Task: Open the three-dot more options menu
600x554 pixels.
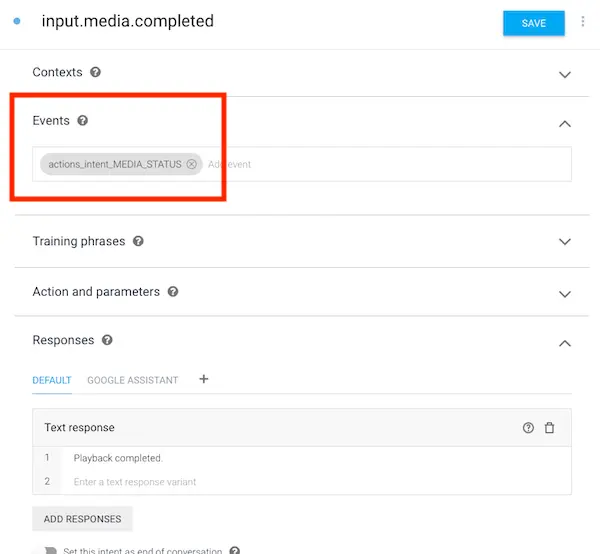Action: (x=583, y=21)
